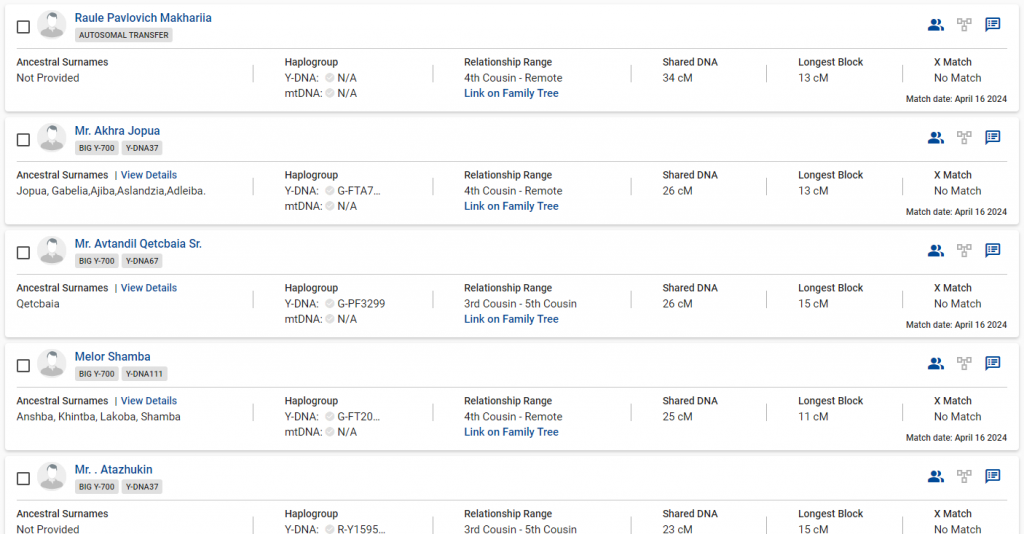Open notes icon for Mr. . Atazhukin
1024x534 pixels.
coord(993,477)
